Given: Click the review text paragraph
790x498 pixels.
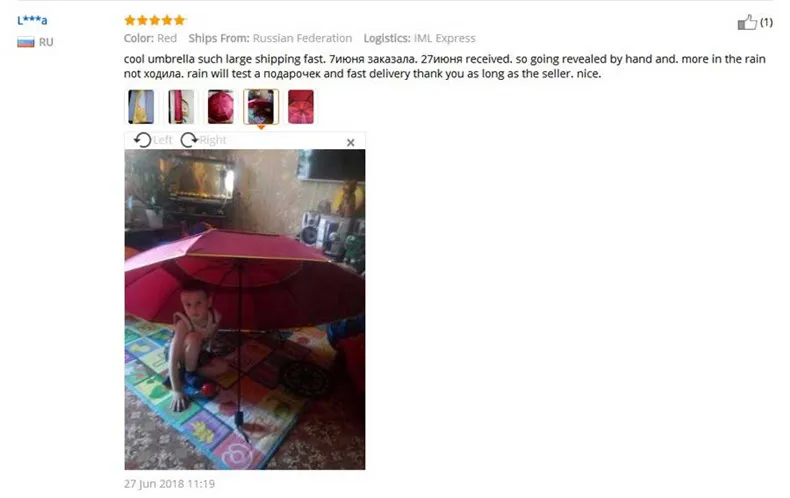Looking at the screenshot, I should (445, 66).
